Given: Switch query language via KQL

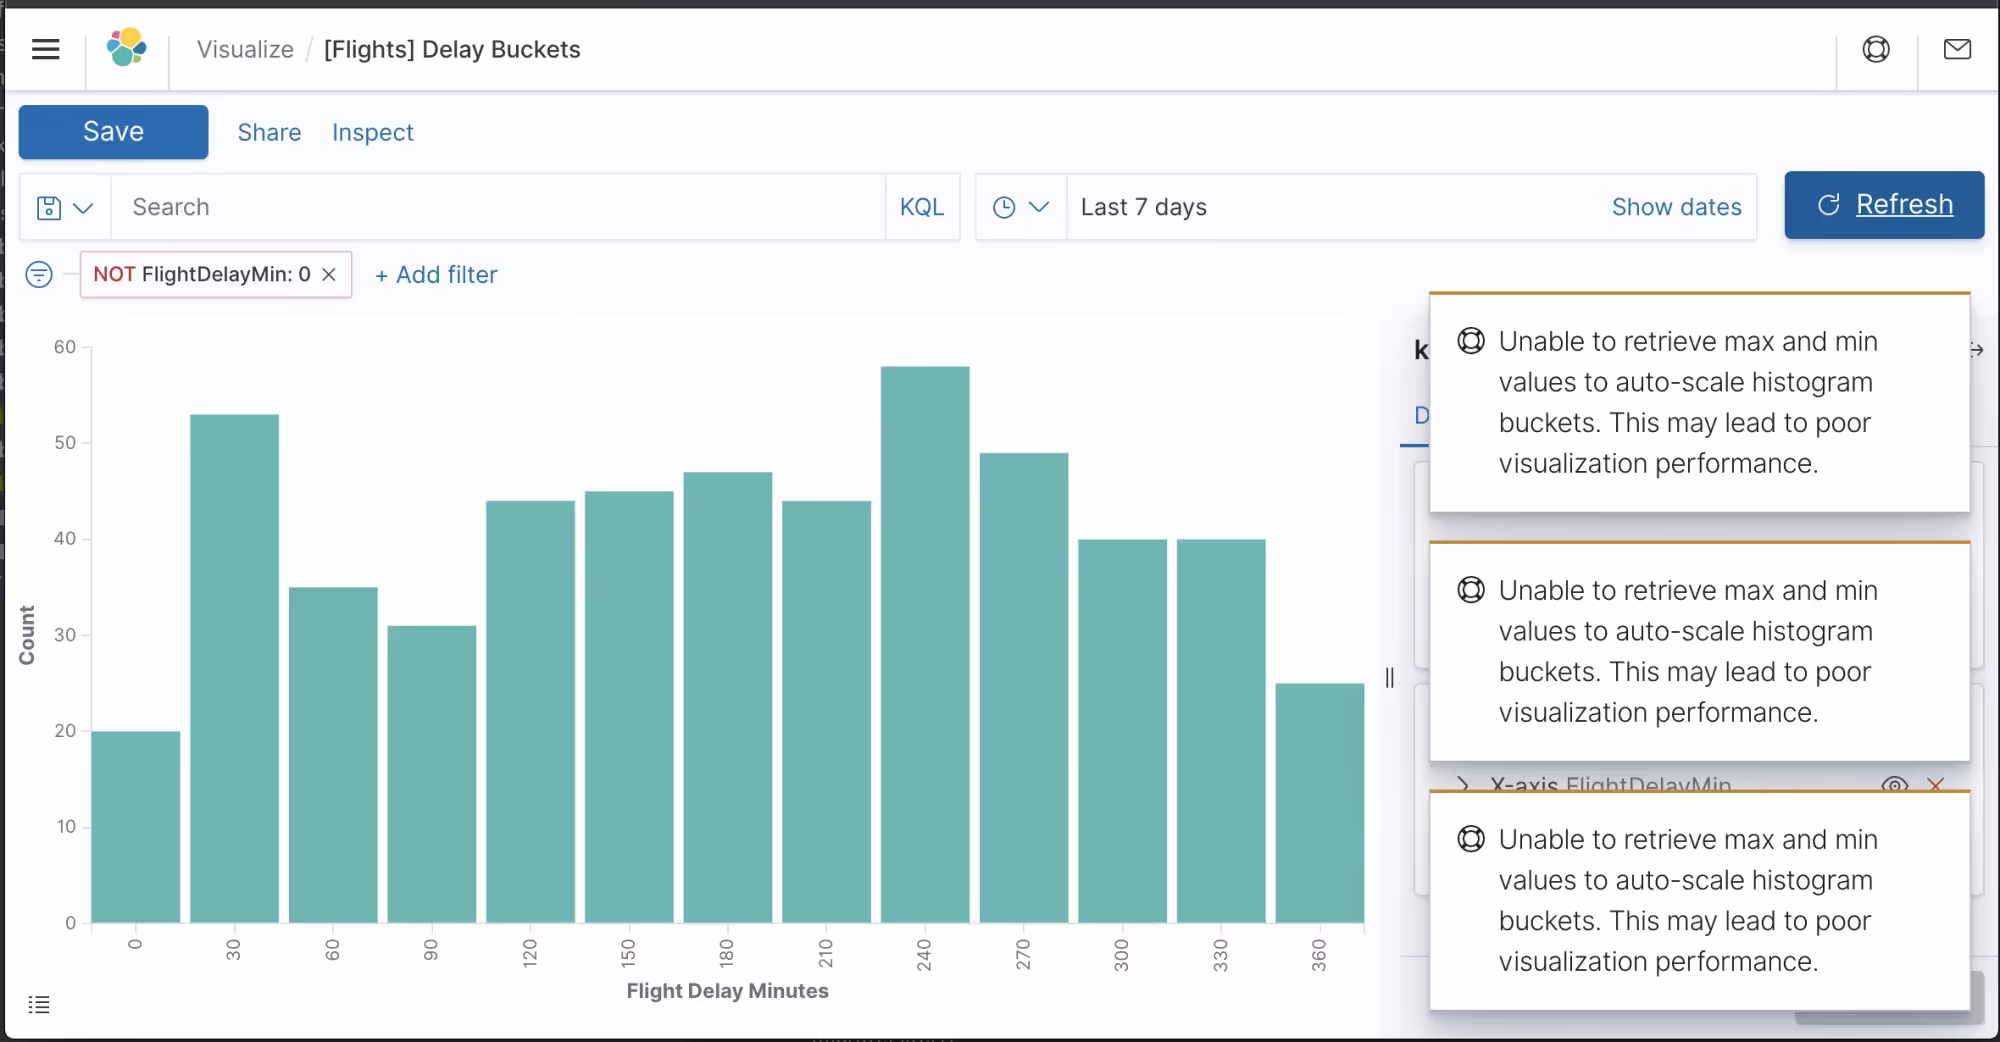Looking at the screenshot, I should 921,207.
